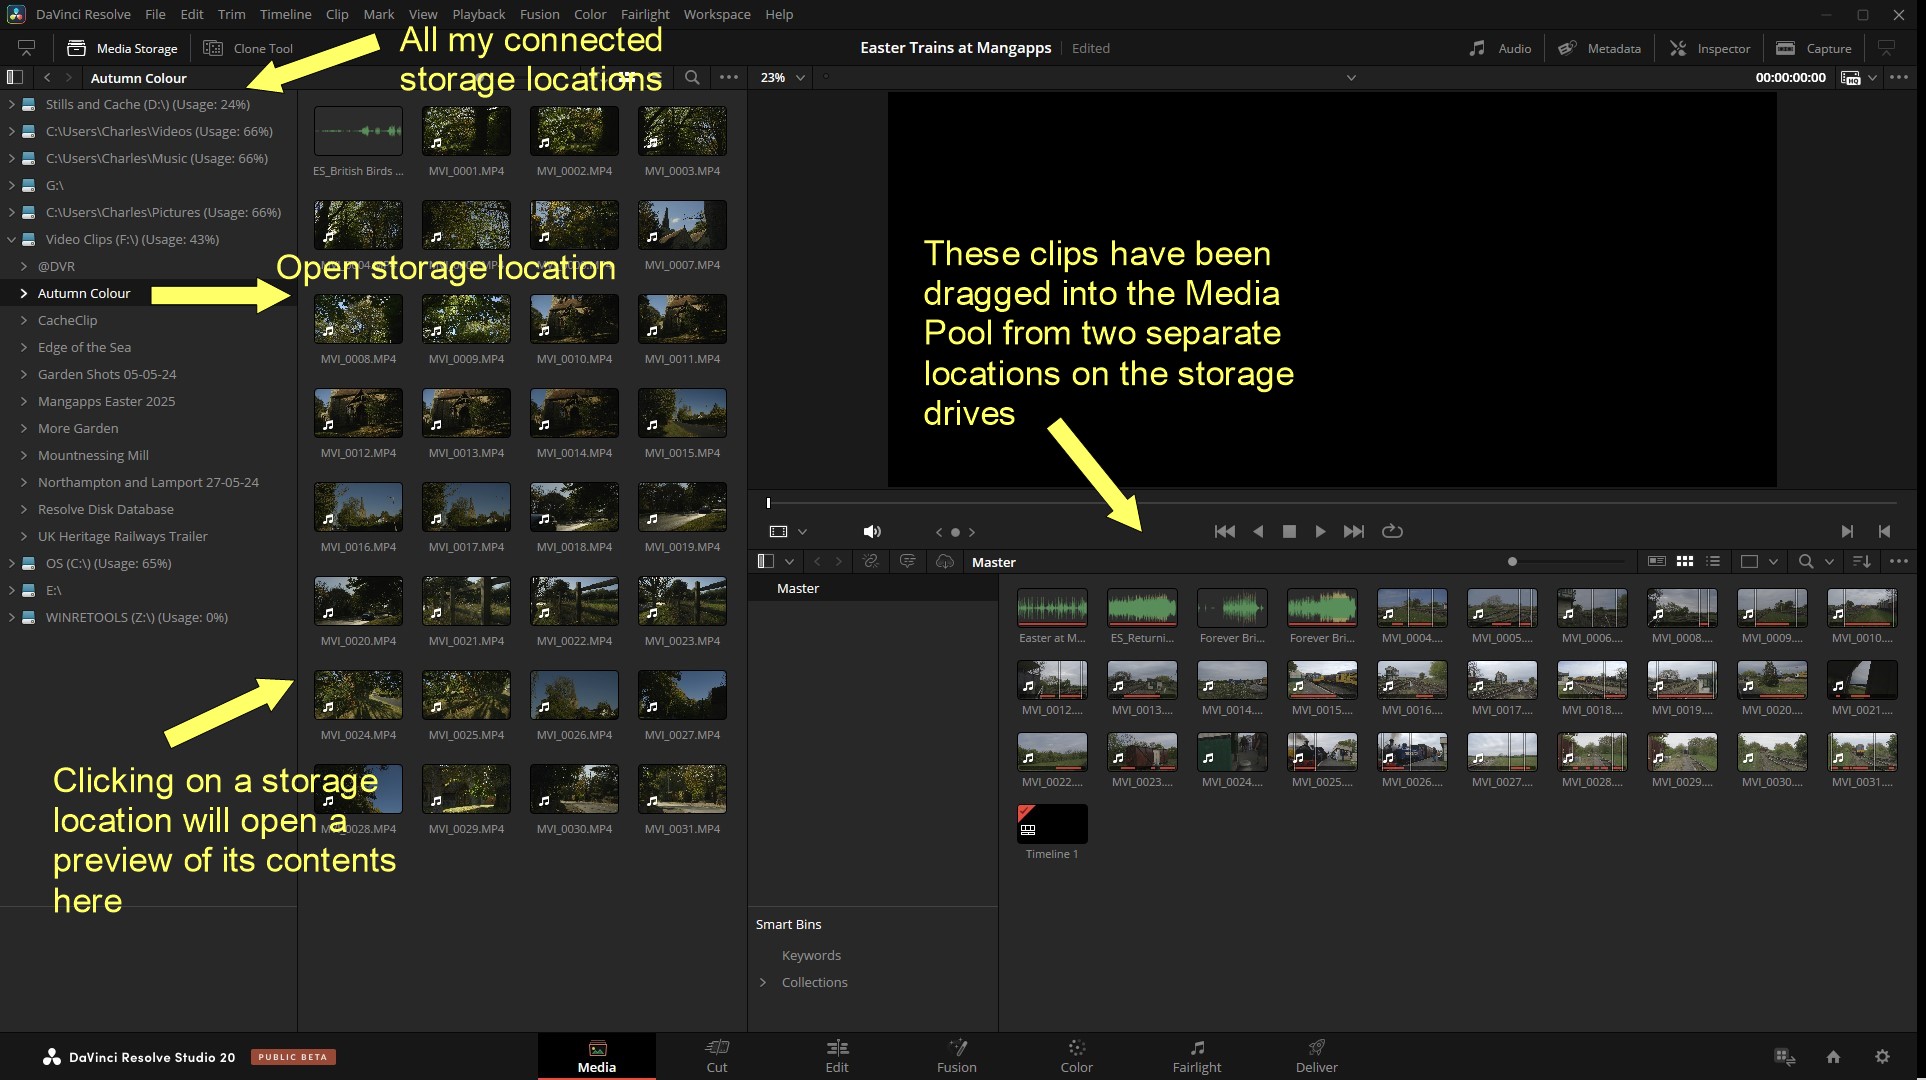Switch to the Fairlight page tab
This screenshot has width=1926, height=1080.
point(1197,1056)
